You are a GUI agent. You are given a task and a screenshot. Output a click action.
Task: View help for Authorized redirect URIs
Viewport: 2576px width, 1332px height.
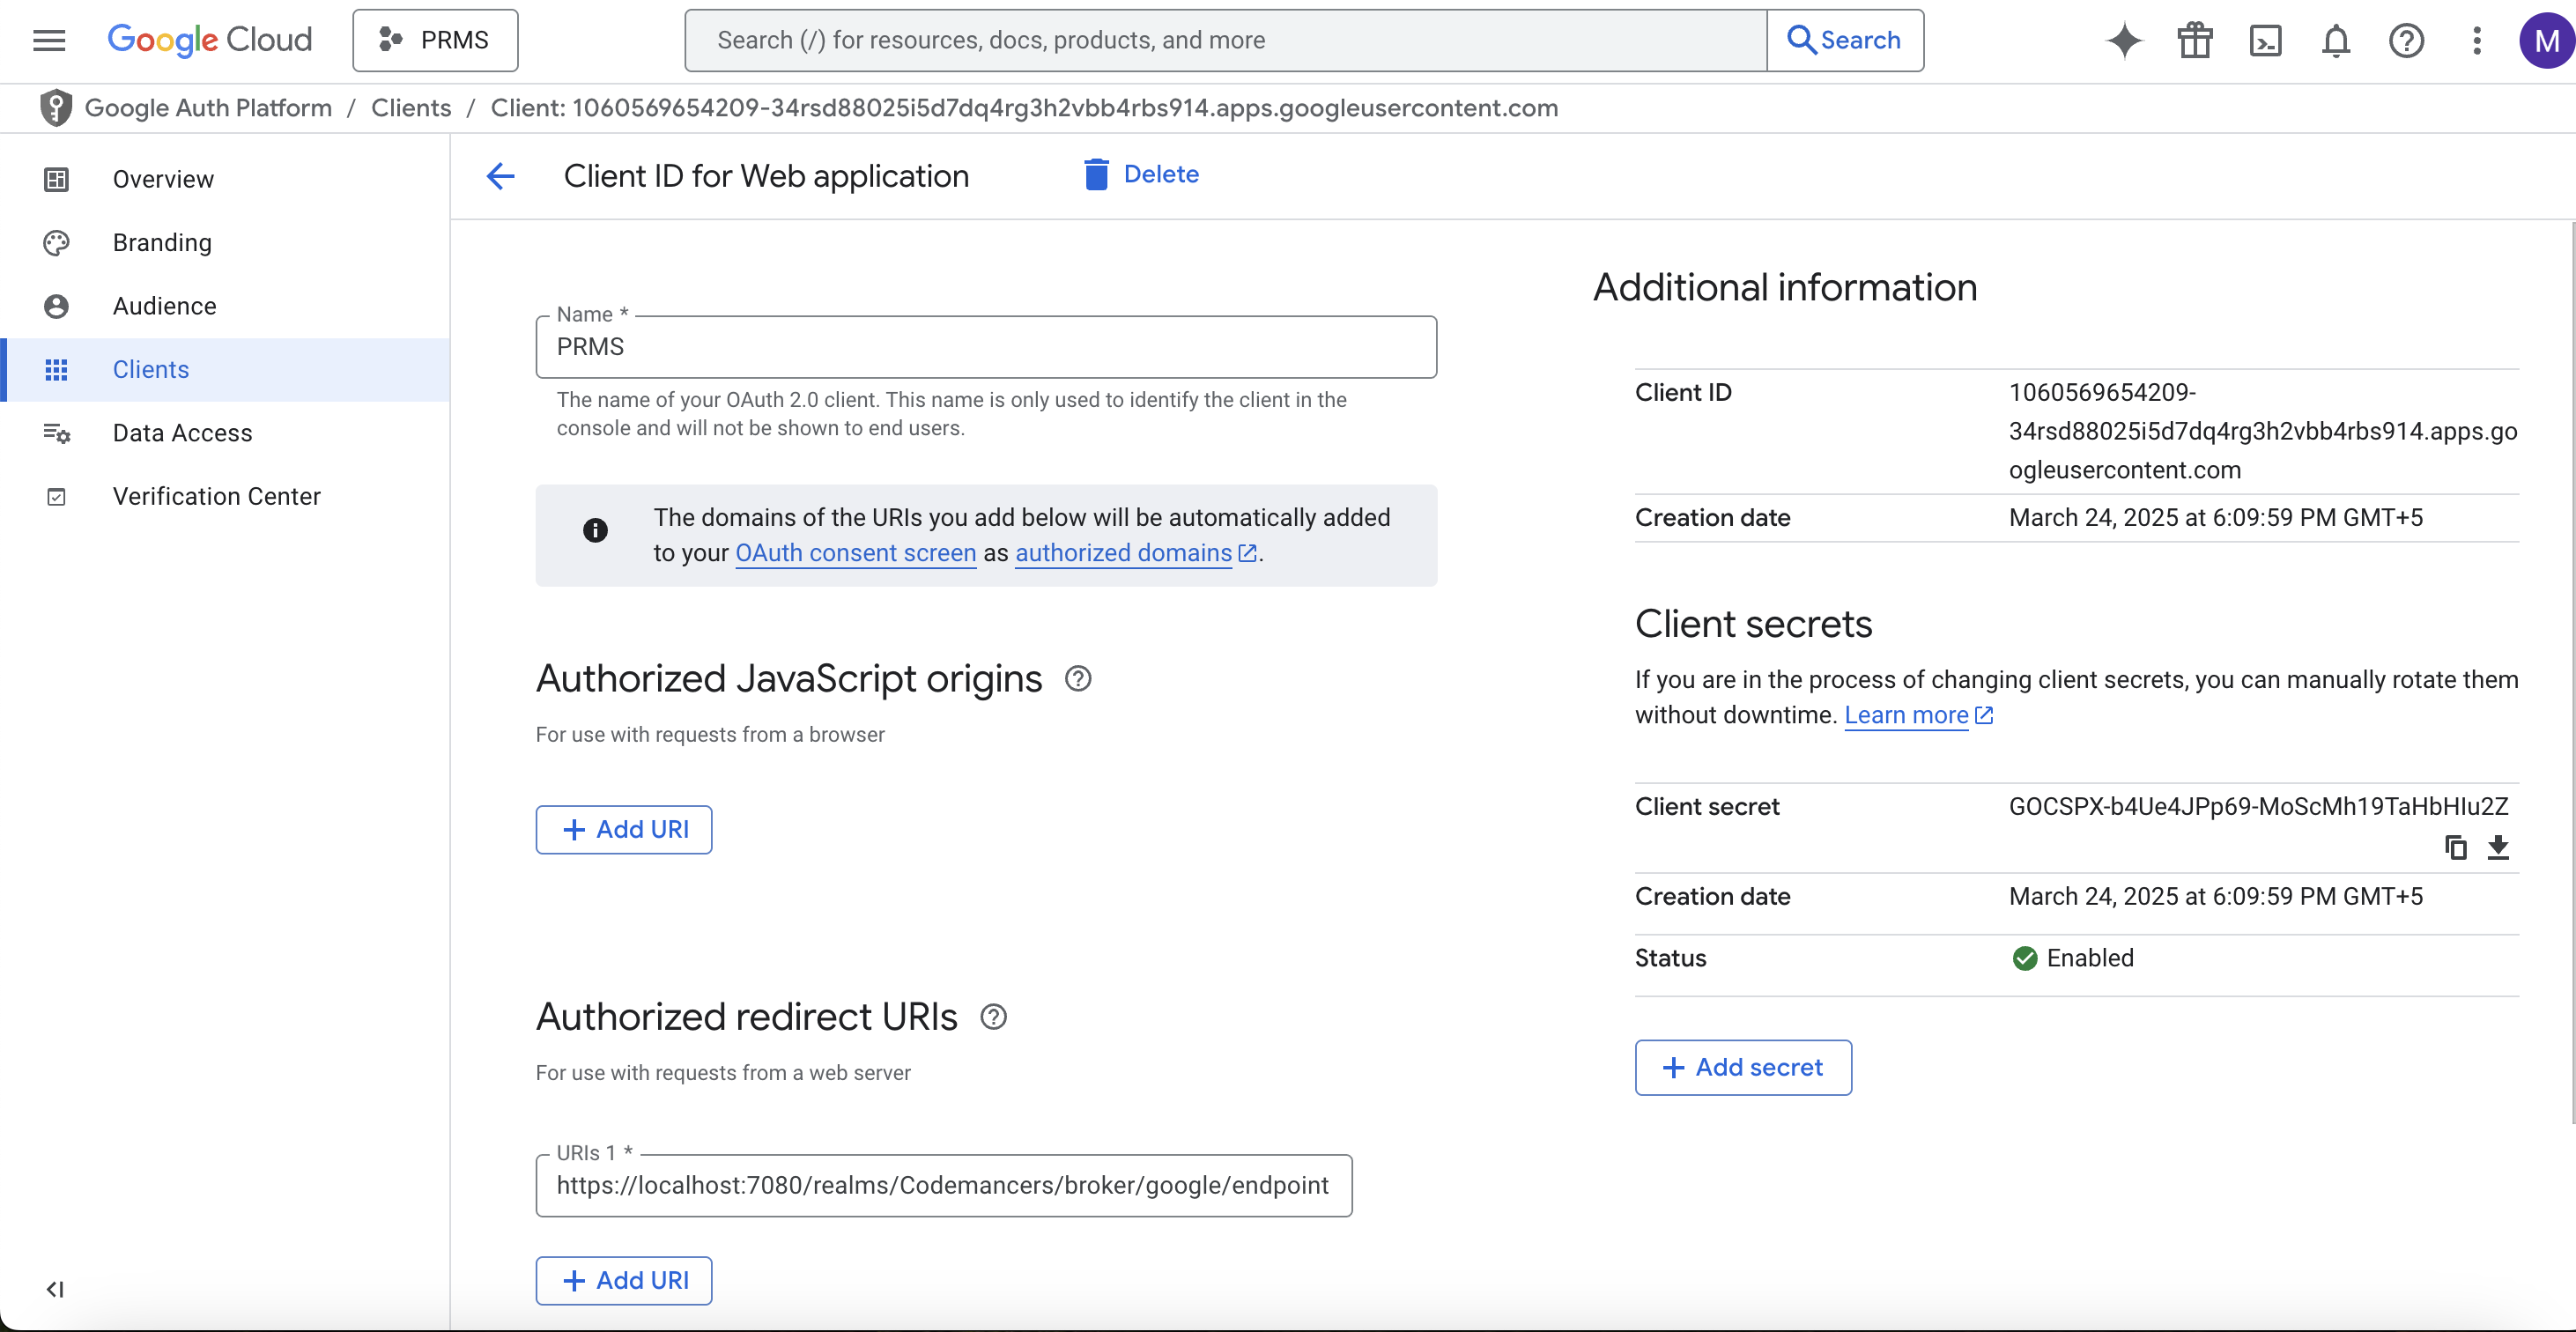pos(993,1016)
